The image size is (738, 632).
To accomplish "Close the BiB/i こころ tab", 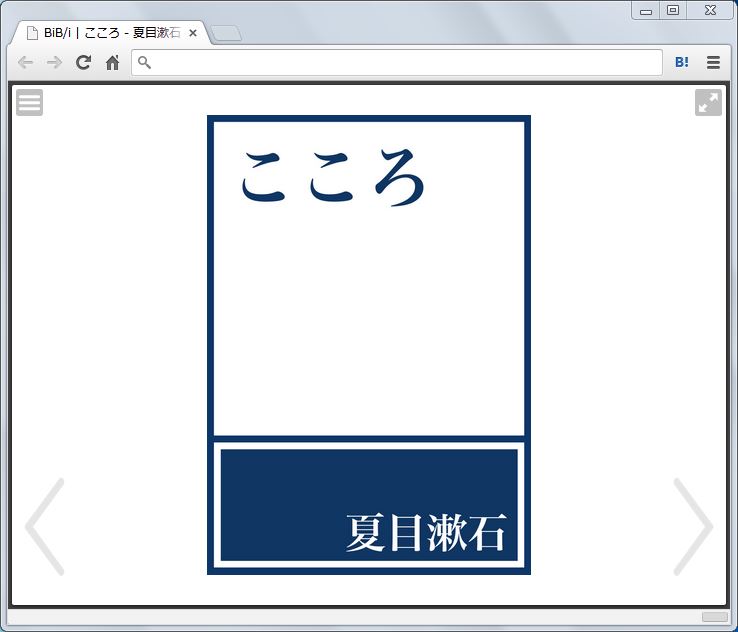I will click(x=193, y=33).
